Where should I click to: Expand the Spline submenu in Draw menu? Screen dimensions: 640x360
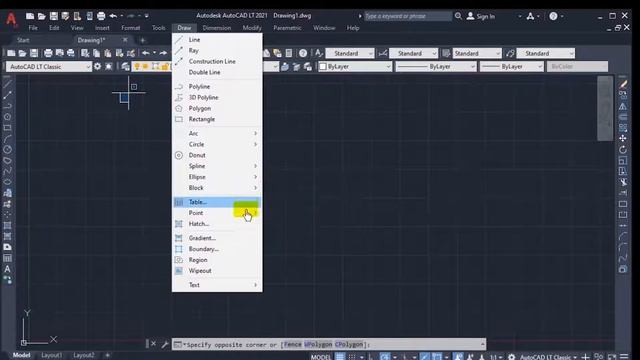click(x=217, y=166)
